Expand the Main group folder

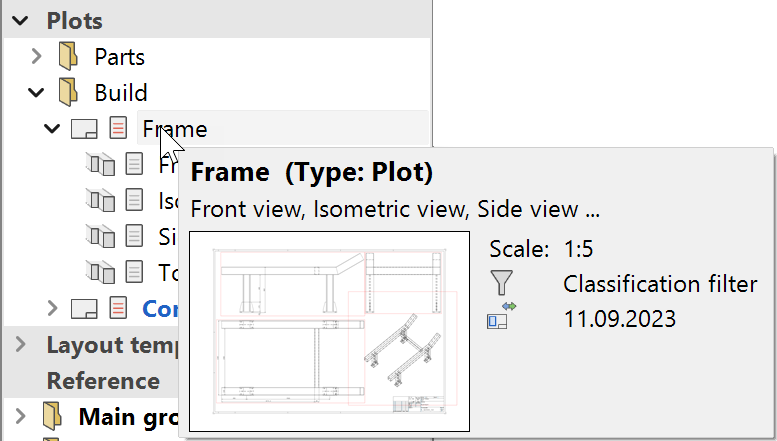20,415
